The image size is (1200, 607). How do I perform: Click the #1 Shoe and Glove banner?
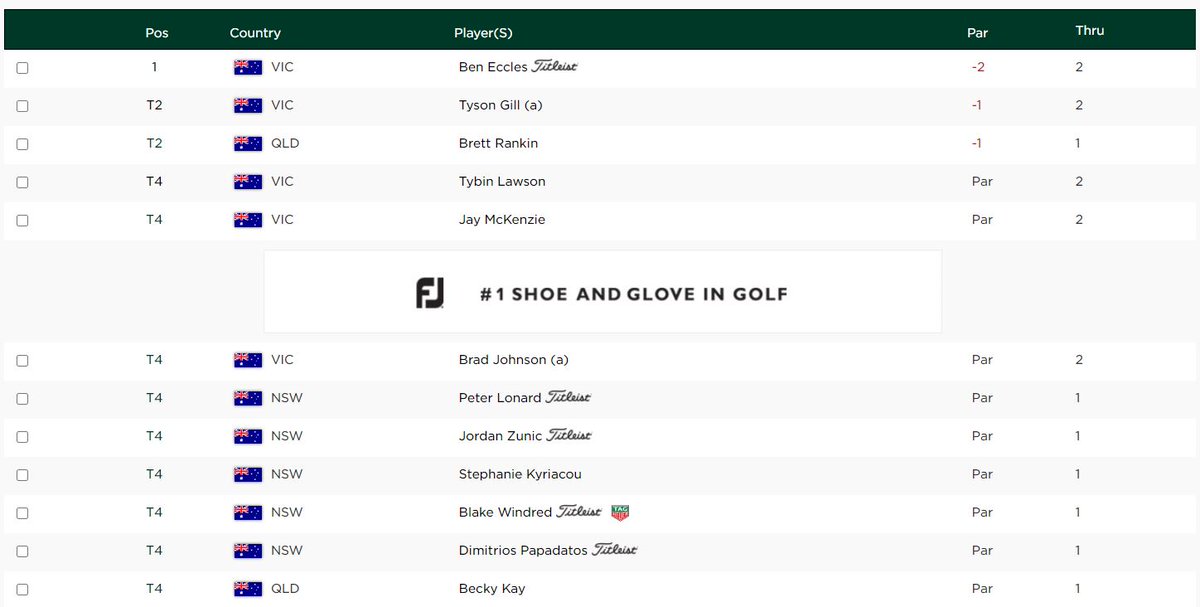[x=601, y=291]
